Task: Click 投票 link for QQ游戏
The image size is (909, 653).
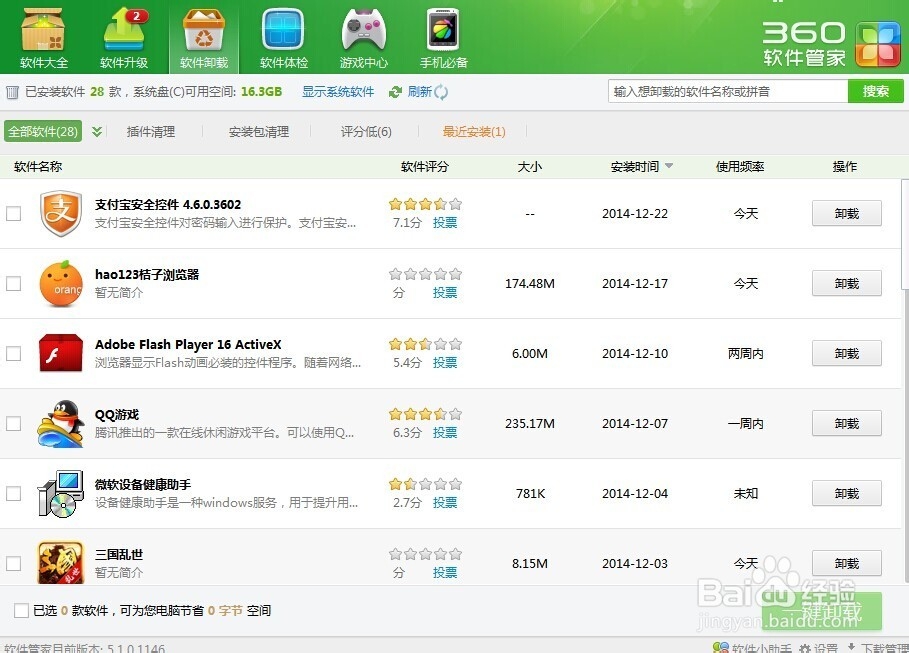Action: coord(445,433)
